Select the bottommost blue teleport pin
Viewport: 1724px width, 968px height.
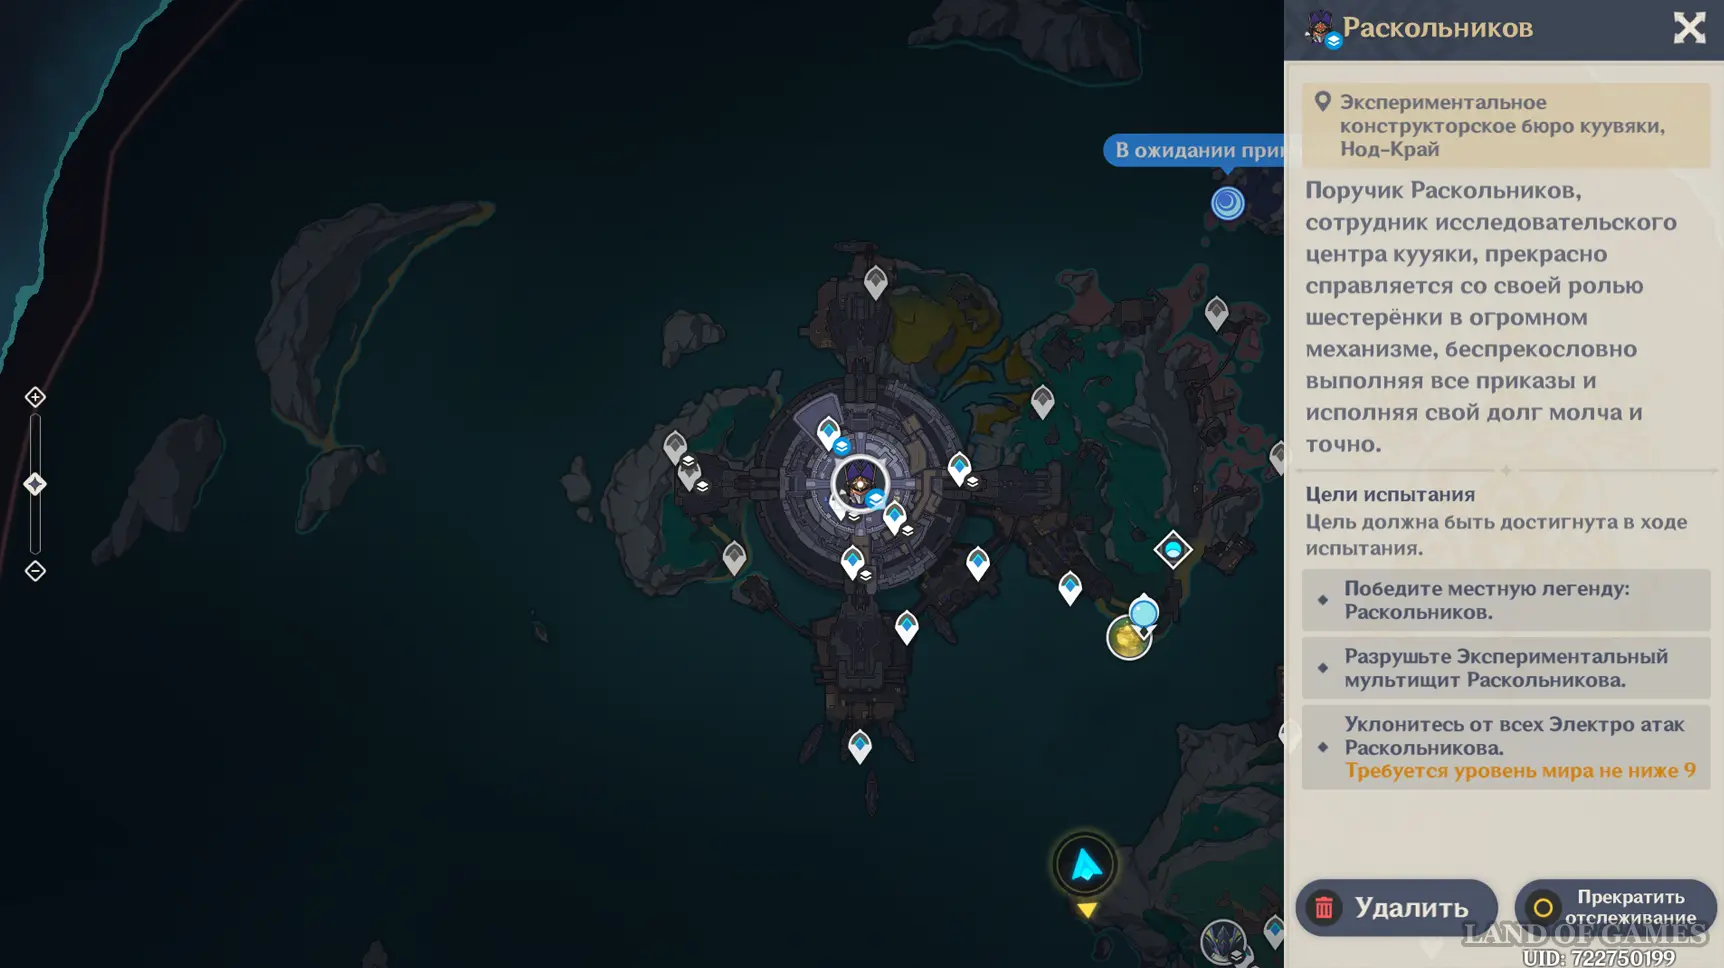(x=860, y=746)
